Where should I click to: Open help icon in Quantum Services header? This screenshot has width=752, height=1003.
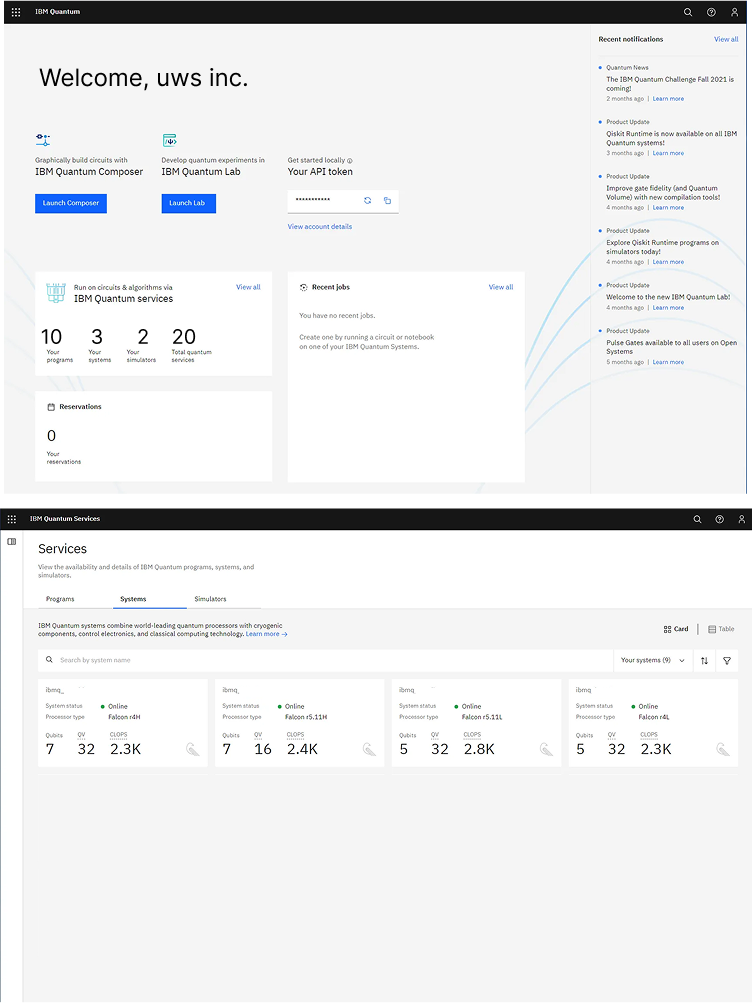(719, 519)
